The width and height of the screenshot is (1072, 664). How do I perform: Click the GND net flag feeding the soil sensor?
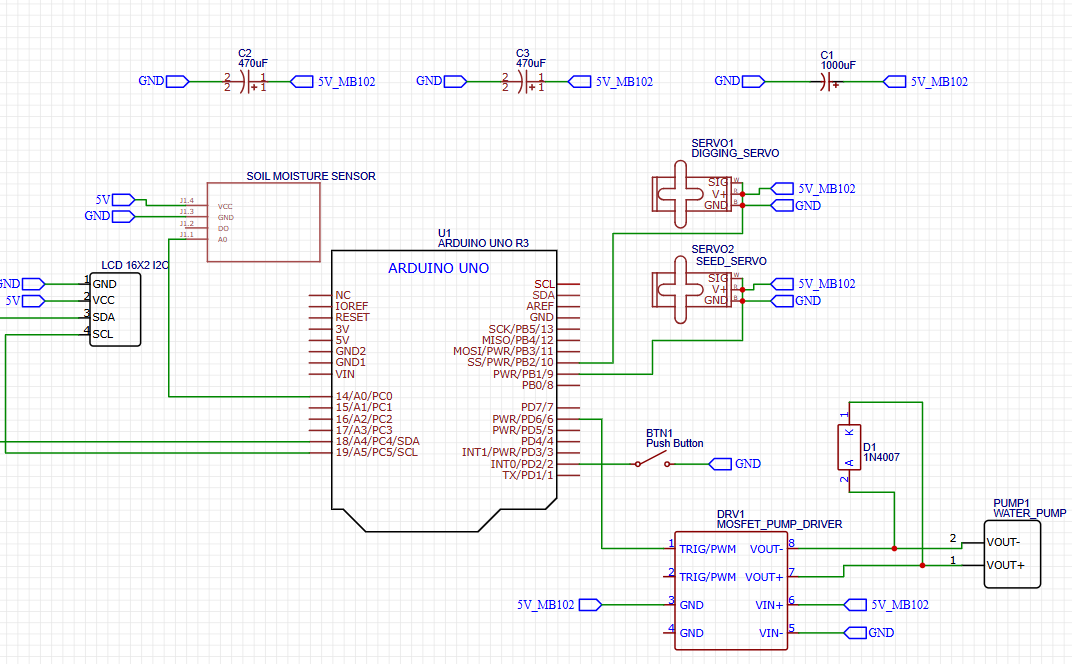[123, 216]
